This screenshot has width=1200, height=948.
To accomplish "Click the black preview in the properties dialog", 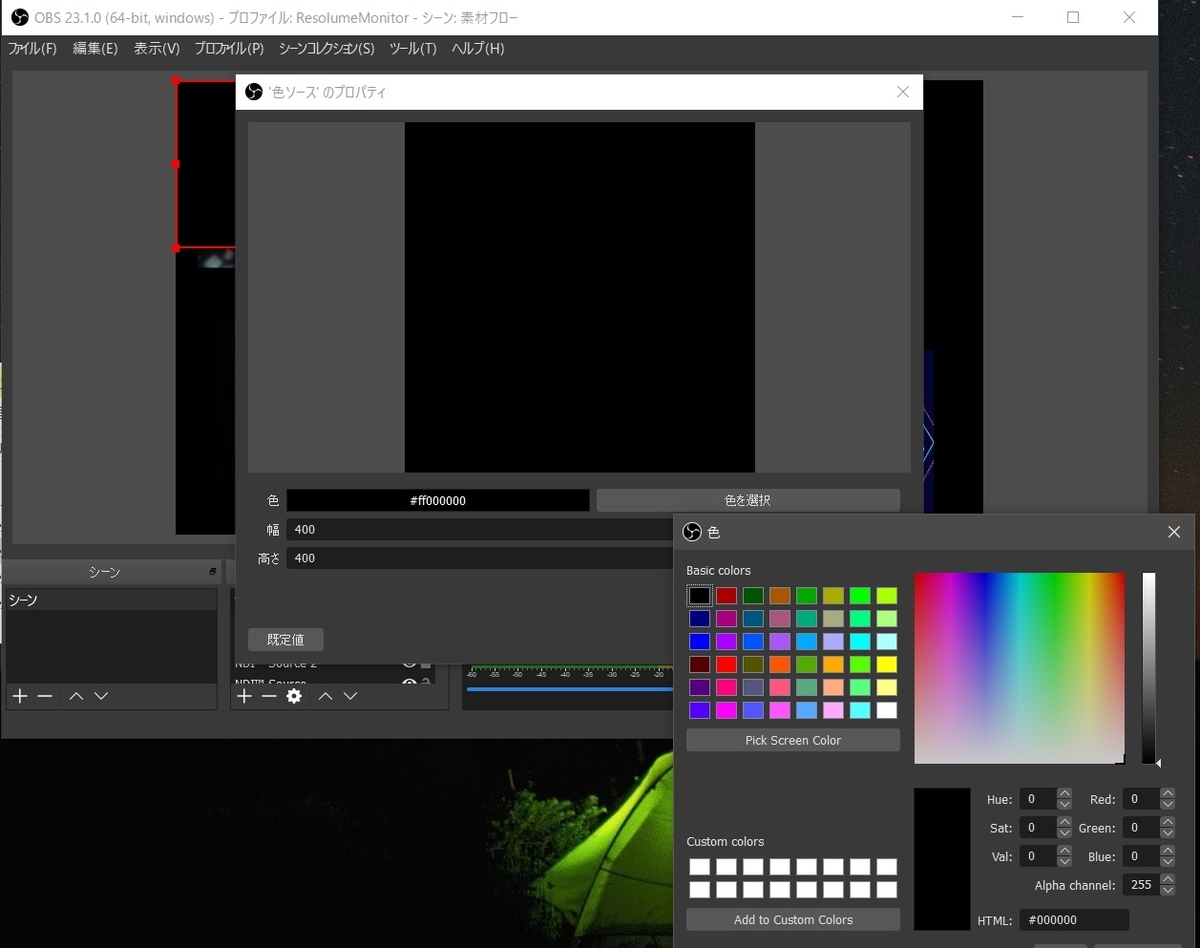I will [x=580, y=297].
